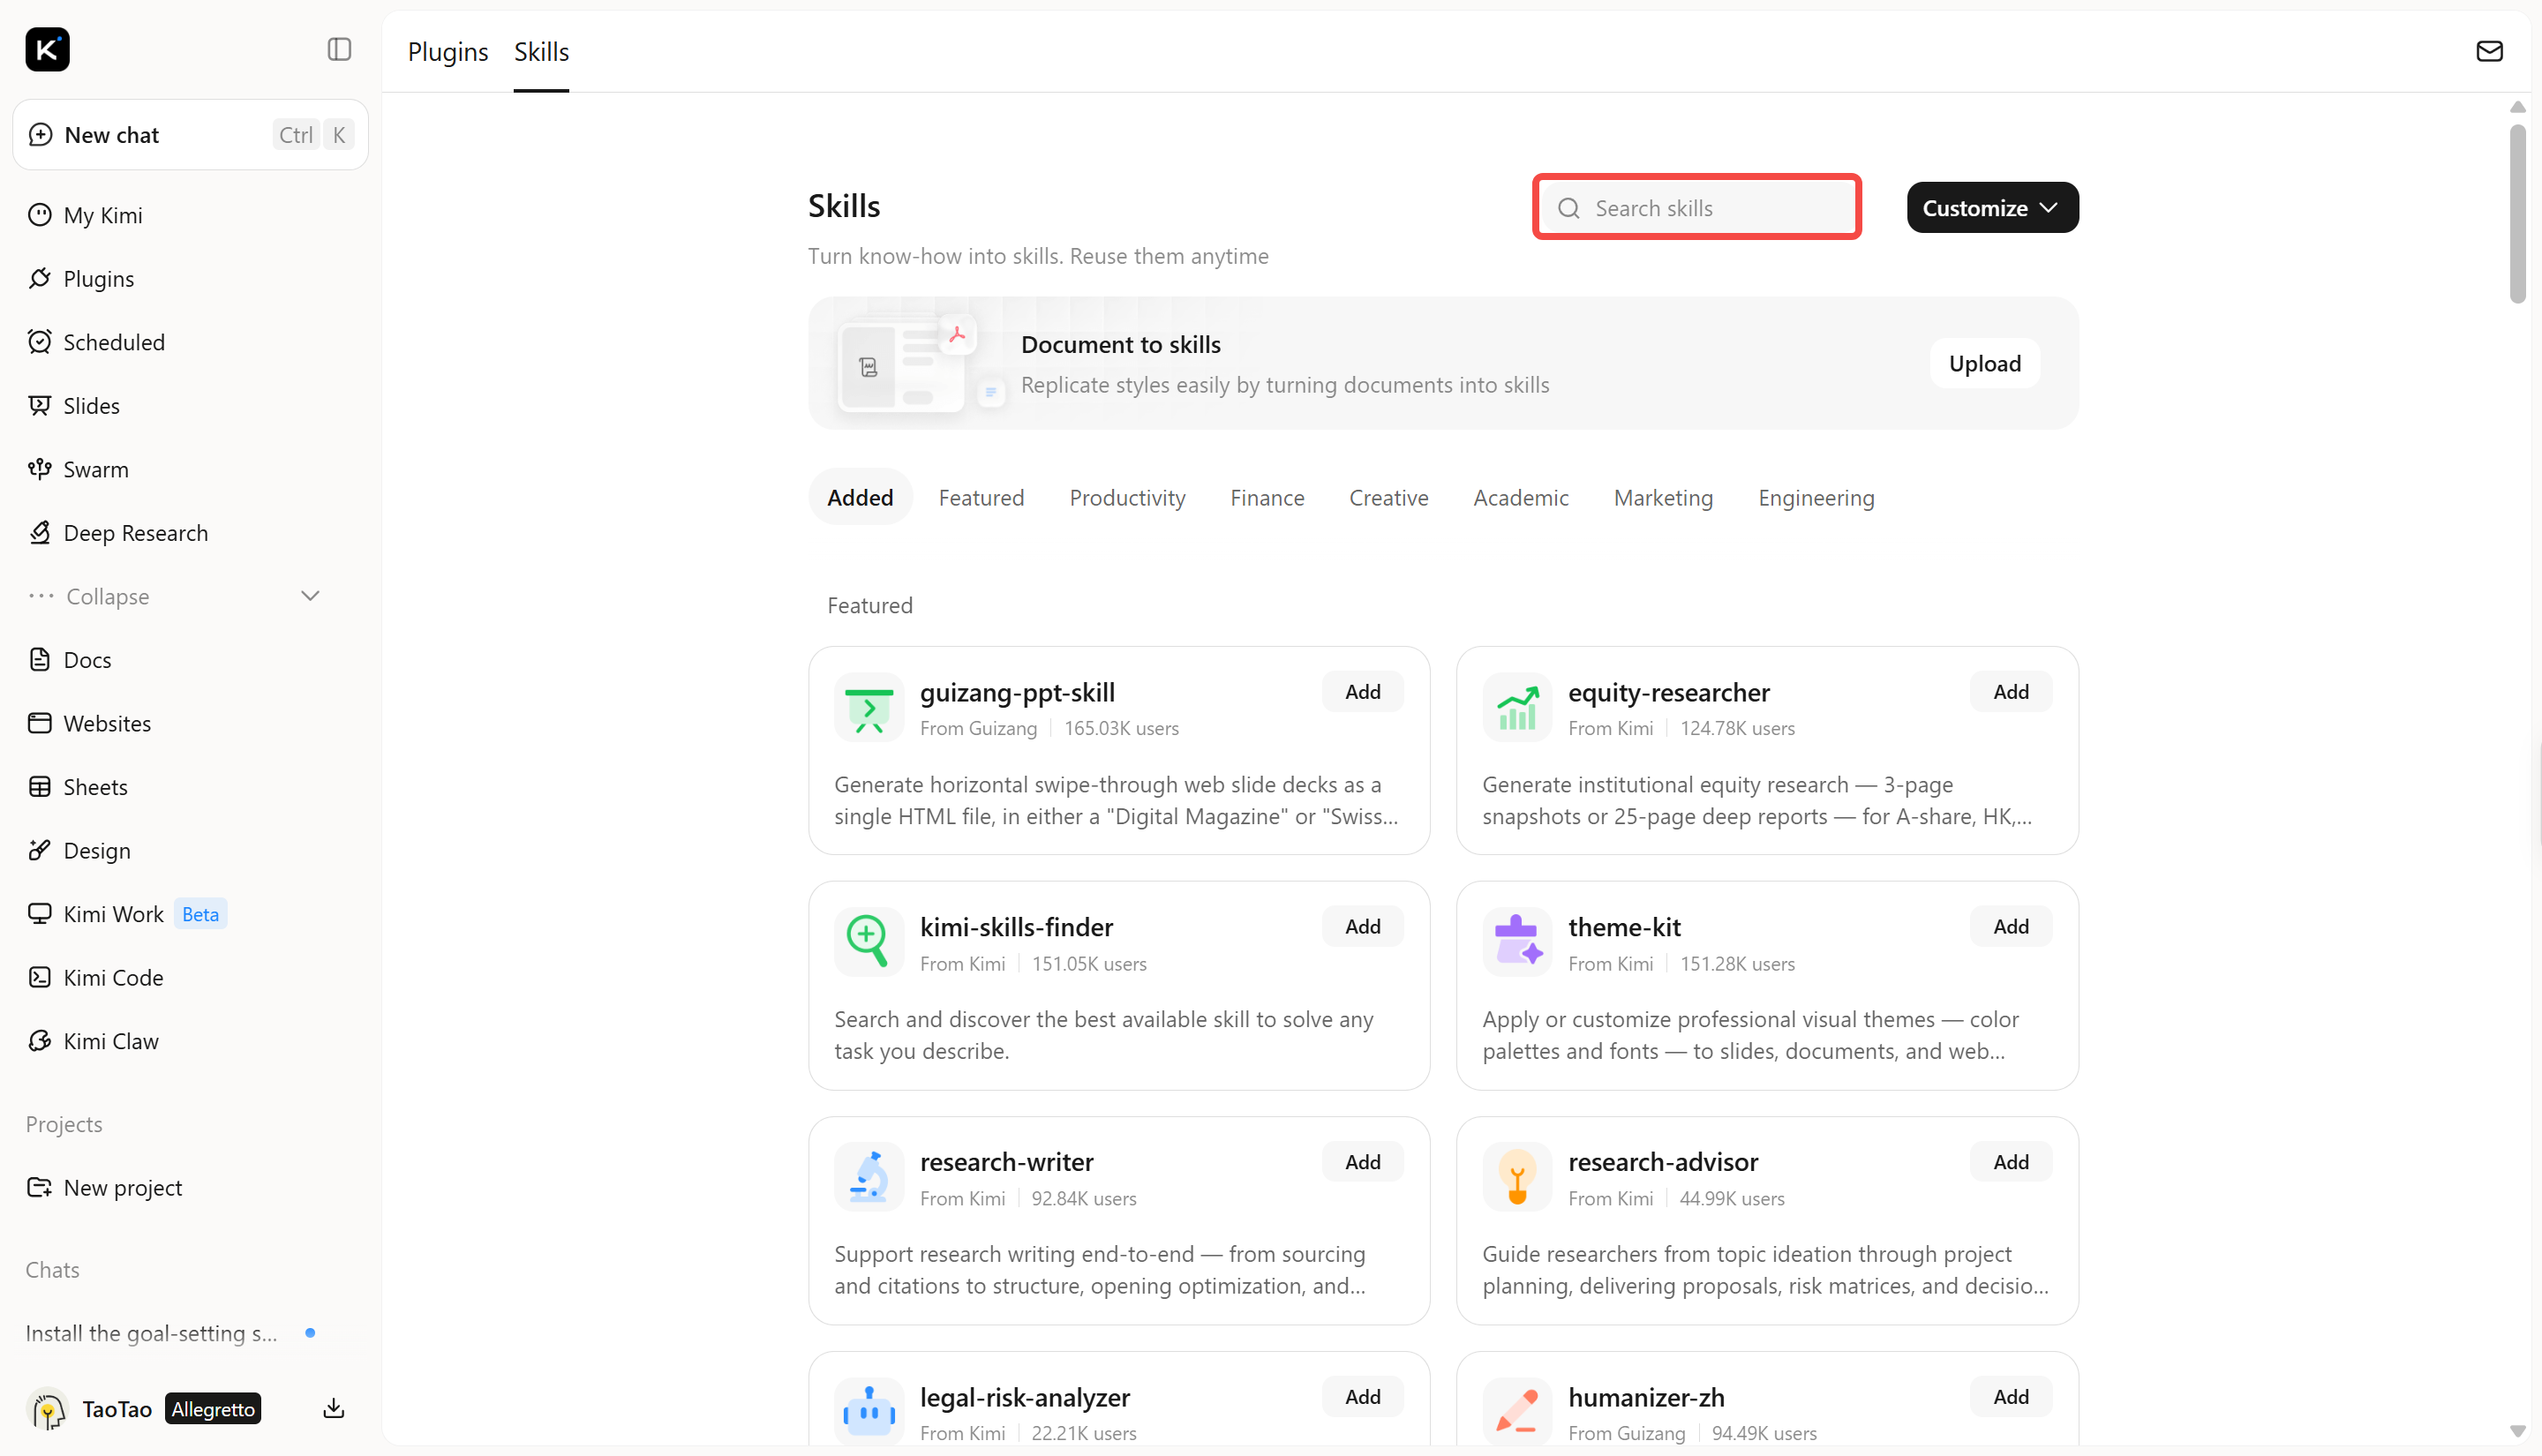Collapse the sidebar tools list
Image resolution: width=2542 pixels, height=1456 pixels.
[x=175, y=596]
